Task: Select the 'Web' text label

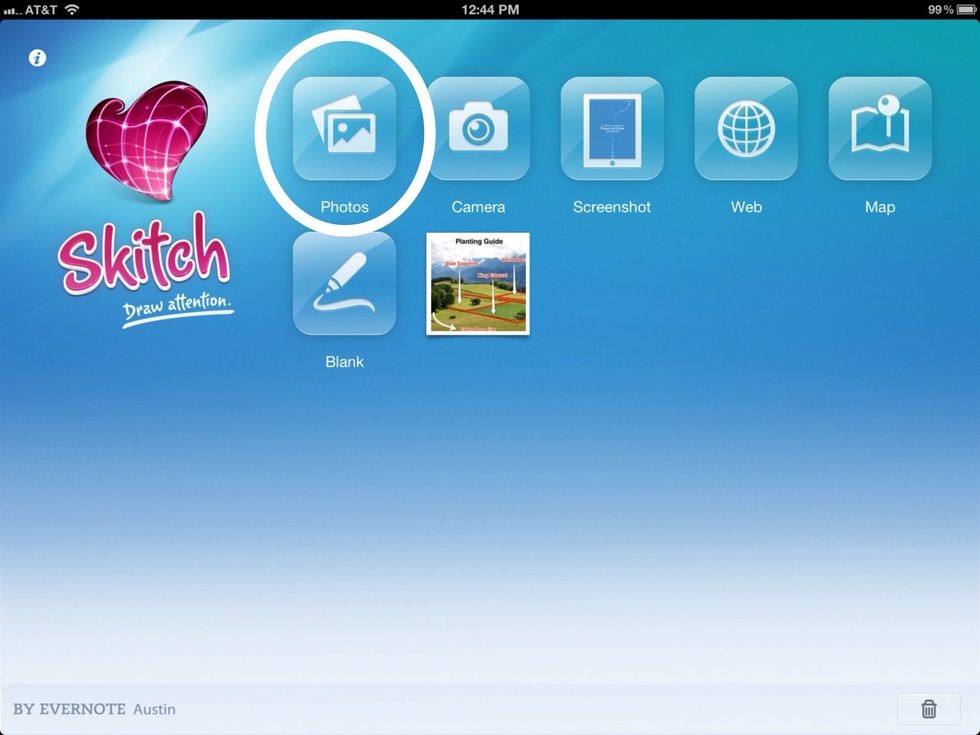Action: [x=746, y=207]
